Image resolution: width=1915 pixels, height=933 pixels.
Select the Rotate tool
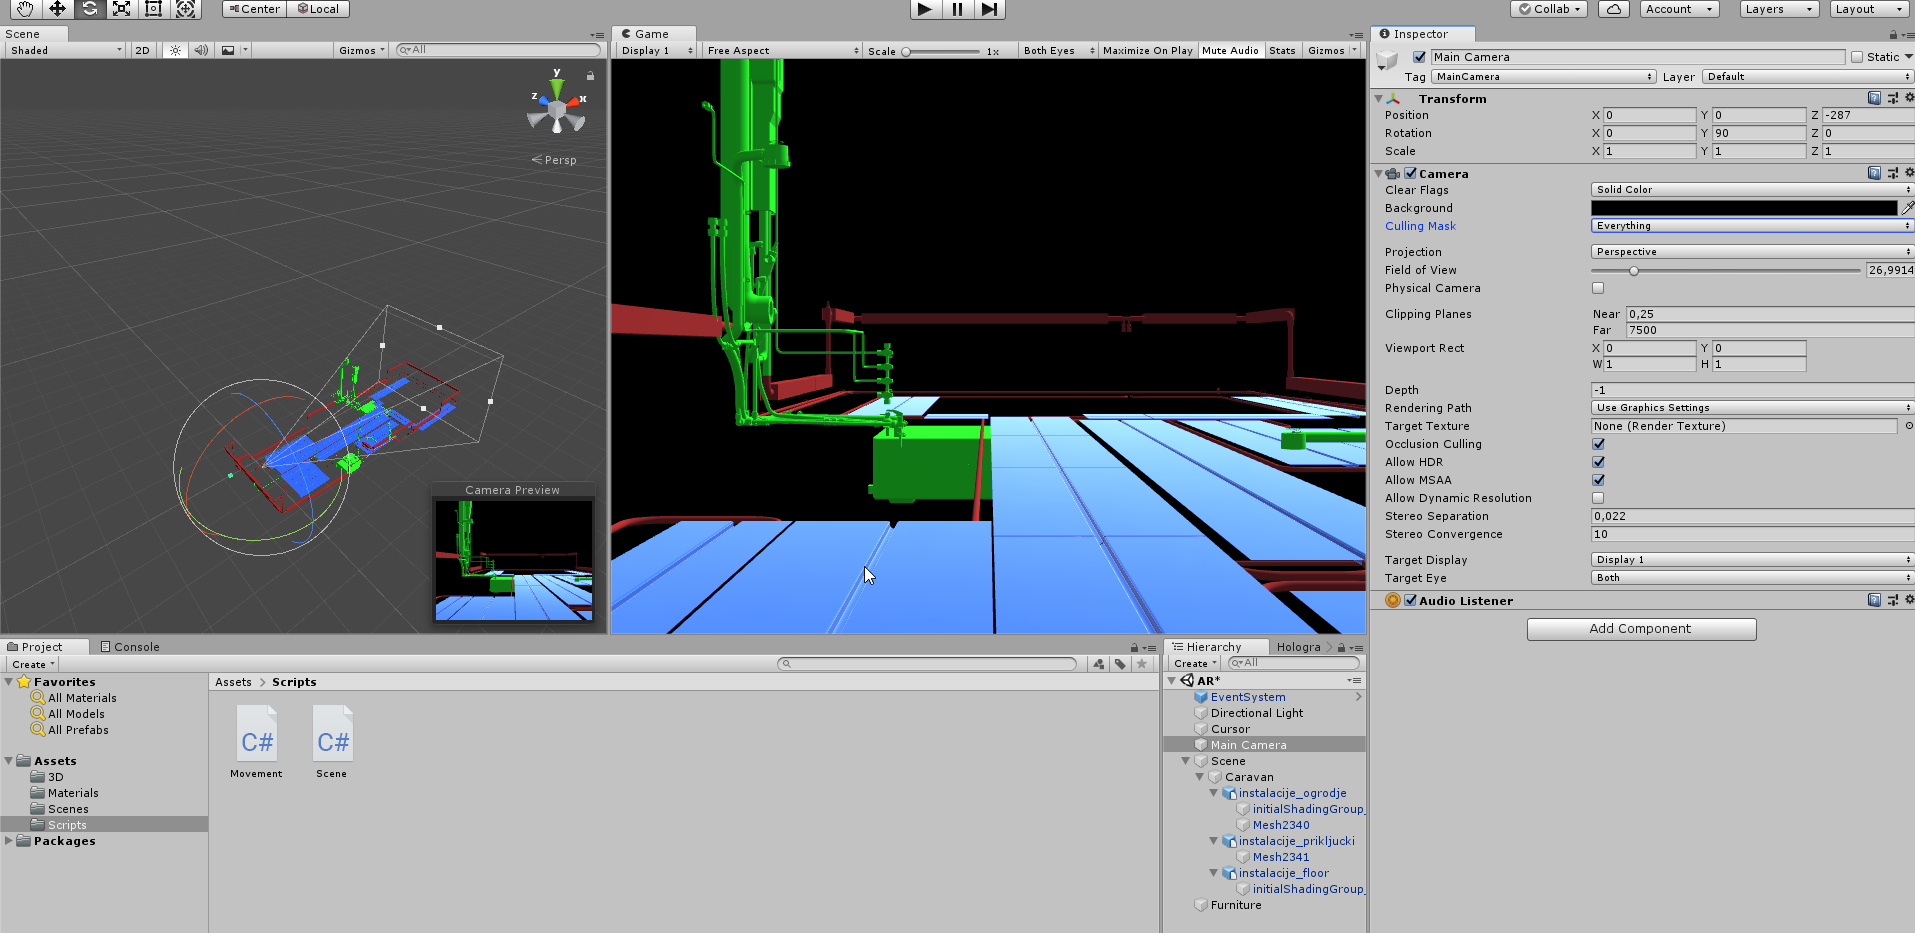[89, 9]
